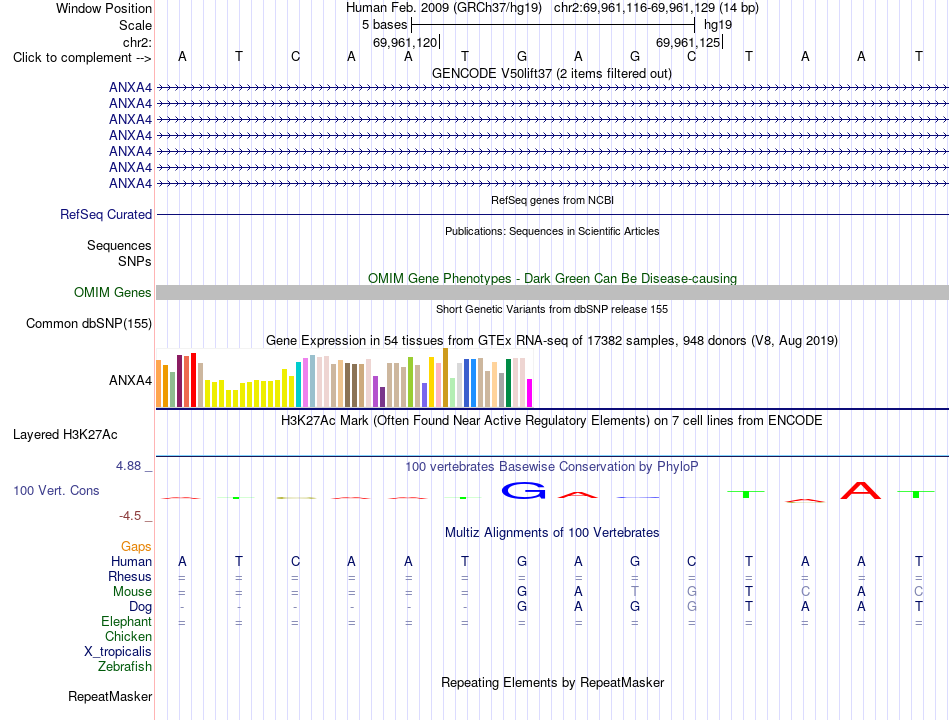Click the orange Gaps label
The width and height of the screenshot is (950, 720).
pos(136,547)
